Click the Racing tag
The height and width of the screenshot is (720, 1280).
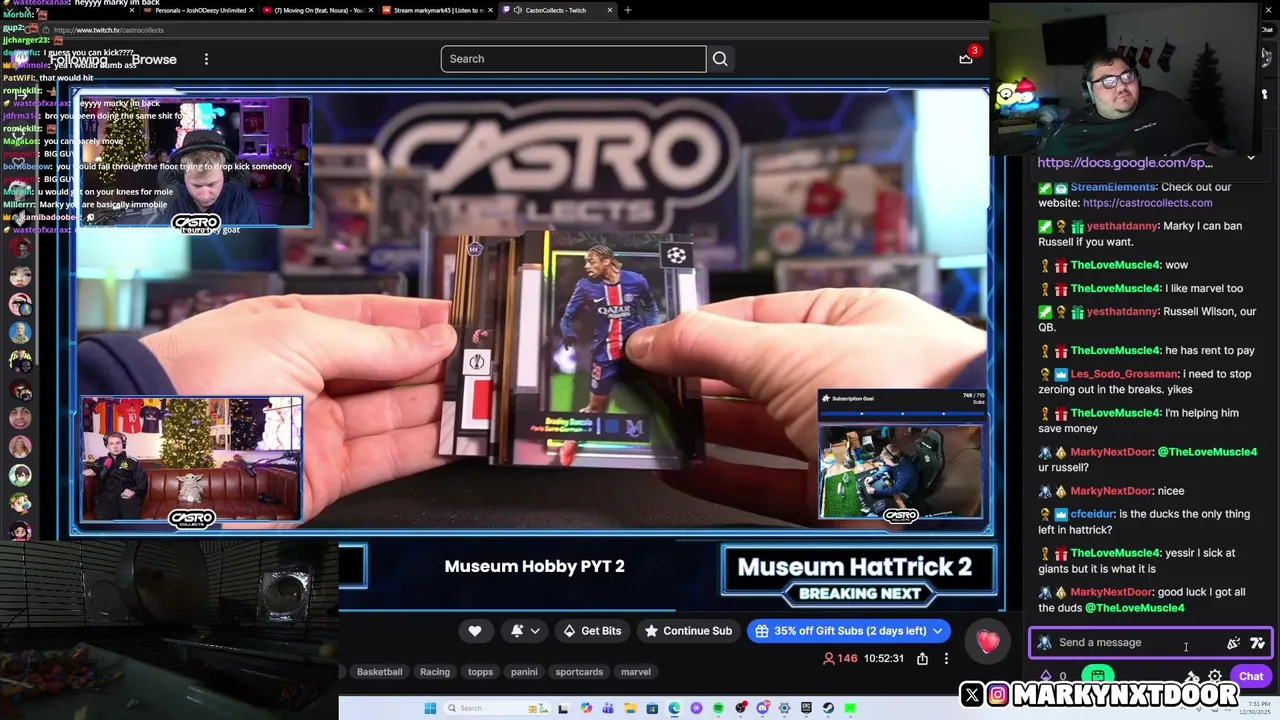(x=435, y=672)
